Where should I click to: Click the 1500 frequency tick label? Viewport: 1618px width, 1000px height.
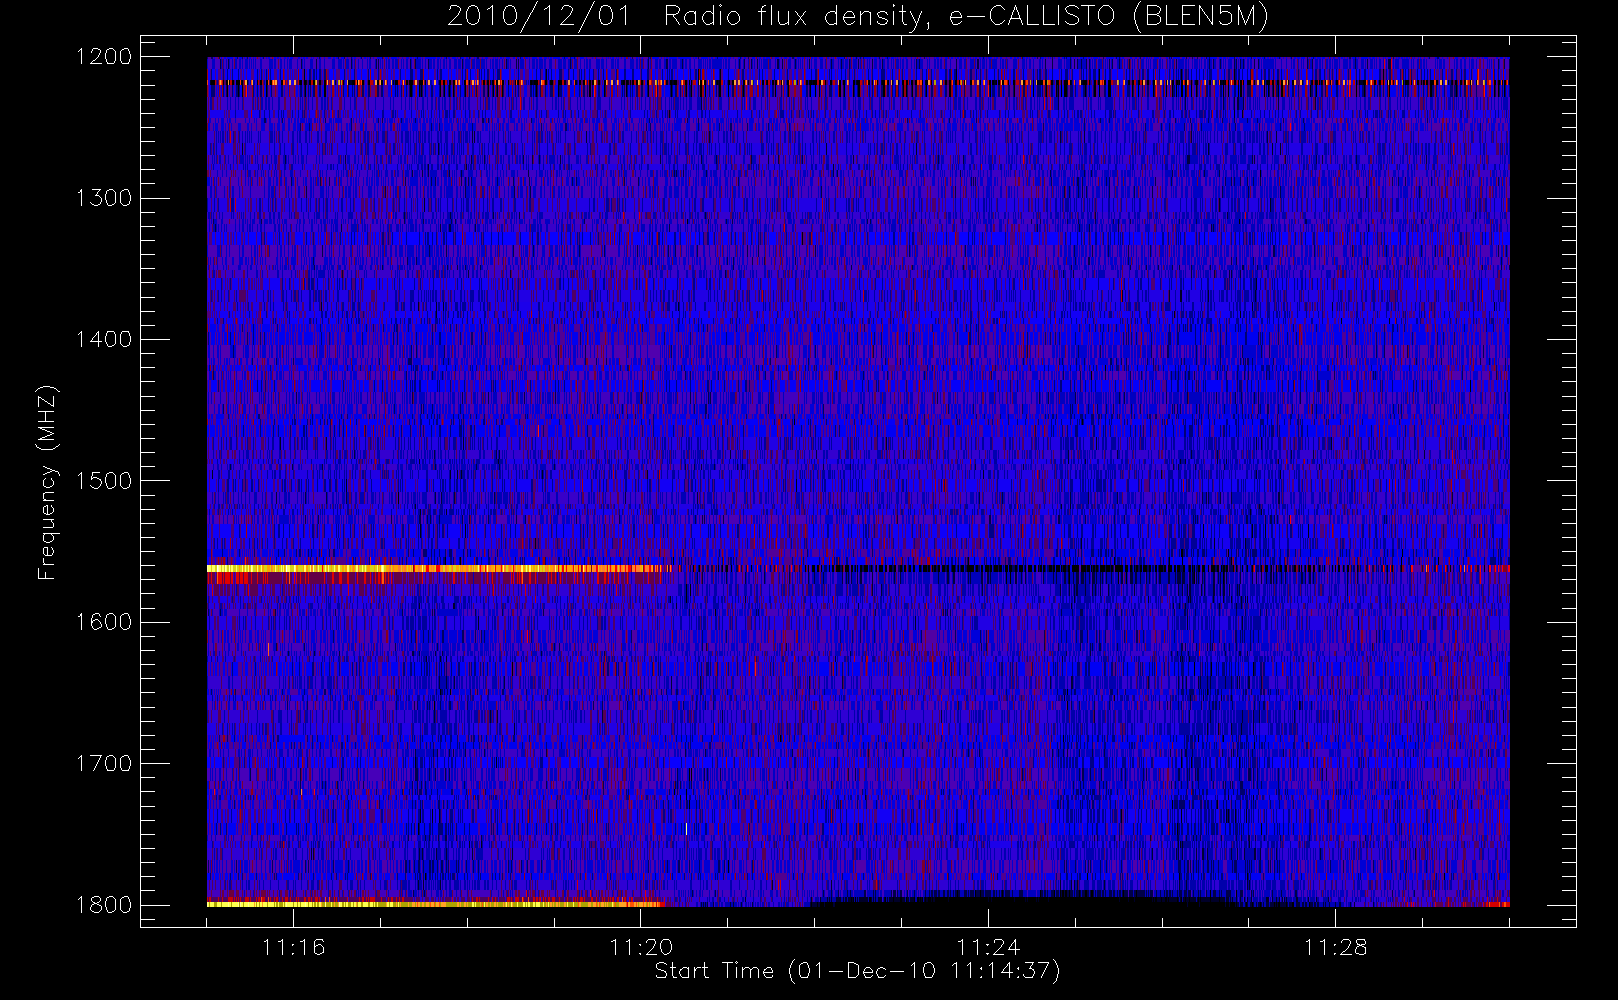pyautogui.click(x=104, y=481)
